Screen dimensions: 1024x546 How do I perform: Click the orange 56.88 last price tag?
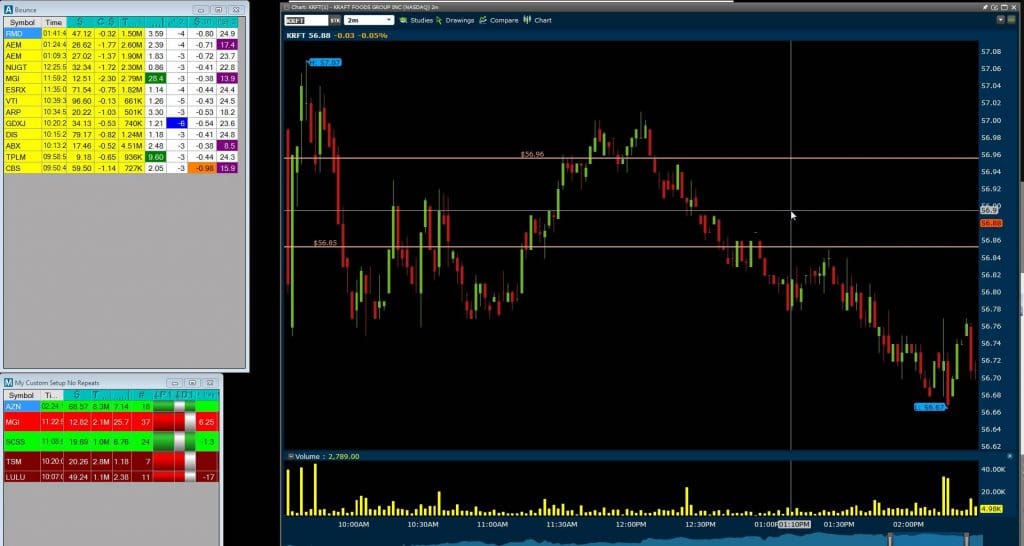[x=991, y=223]
